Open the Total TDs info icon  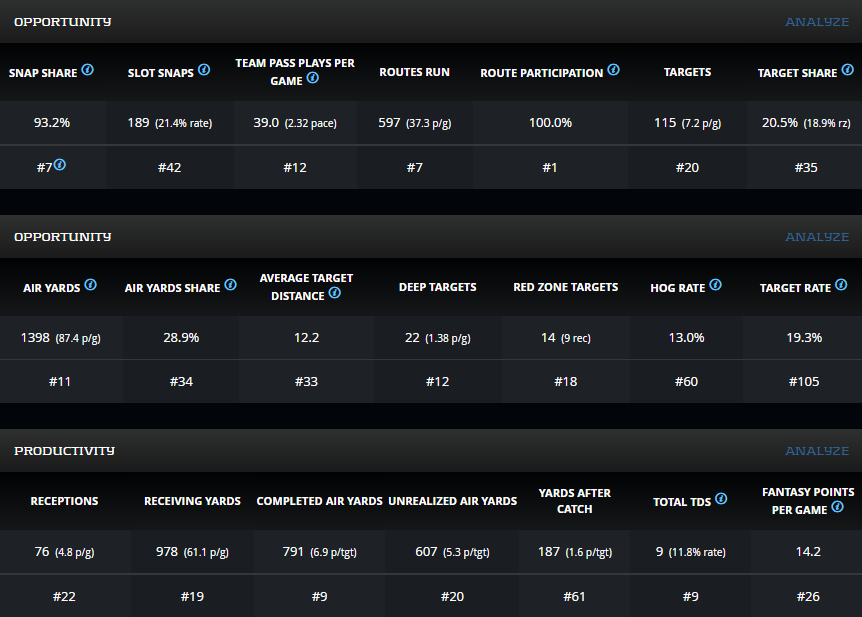[x=721, y=499]
